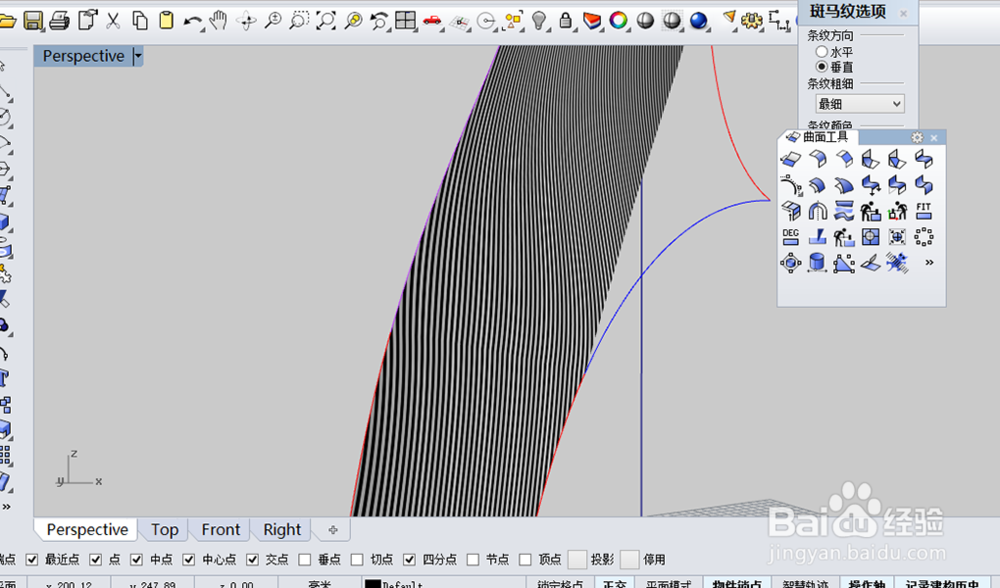Image resolution: width=1000 pixels, height=588 pixels.
Task: Add a new viewport tab
Action: tap(333, 530)
